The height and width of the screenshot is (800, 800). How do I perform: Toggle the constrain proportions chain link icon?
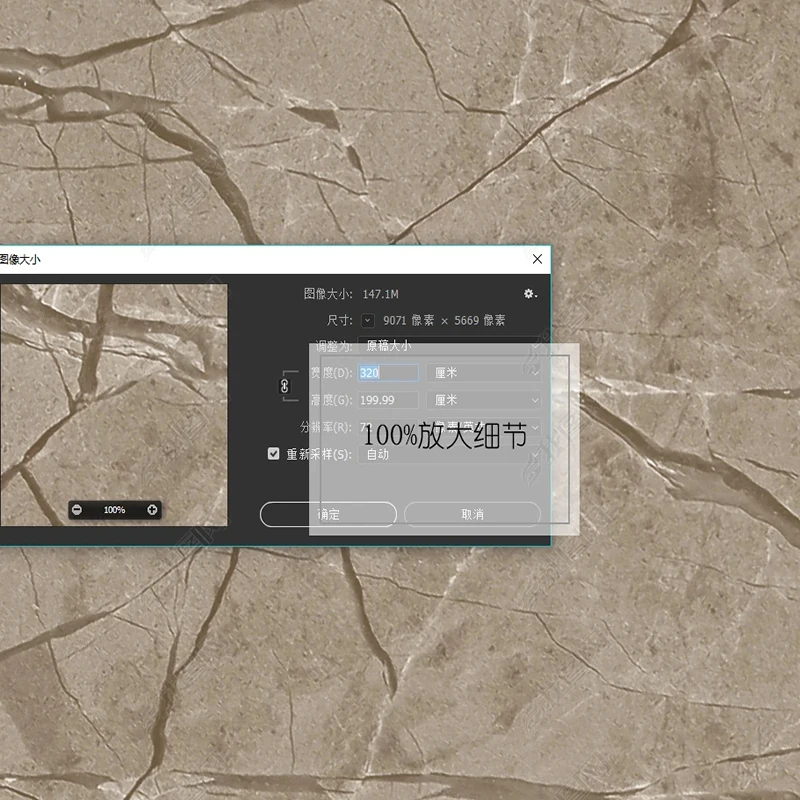pos(284,386)
